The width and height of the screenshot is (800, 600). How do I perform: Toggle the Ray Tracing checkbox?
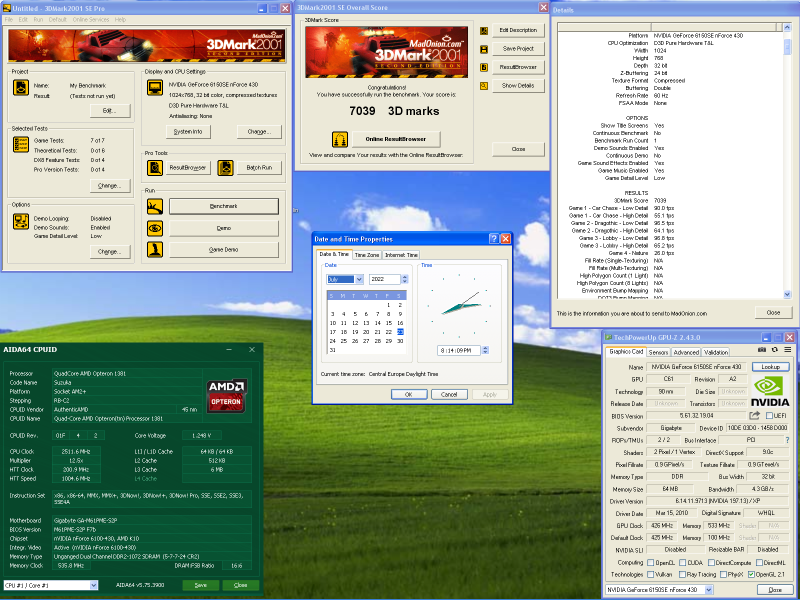683,574
